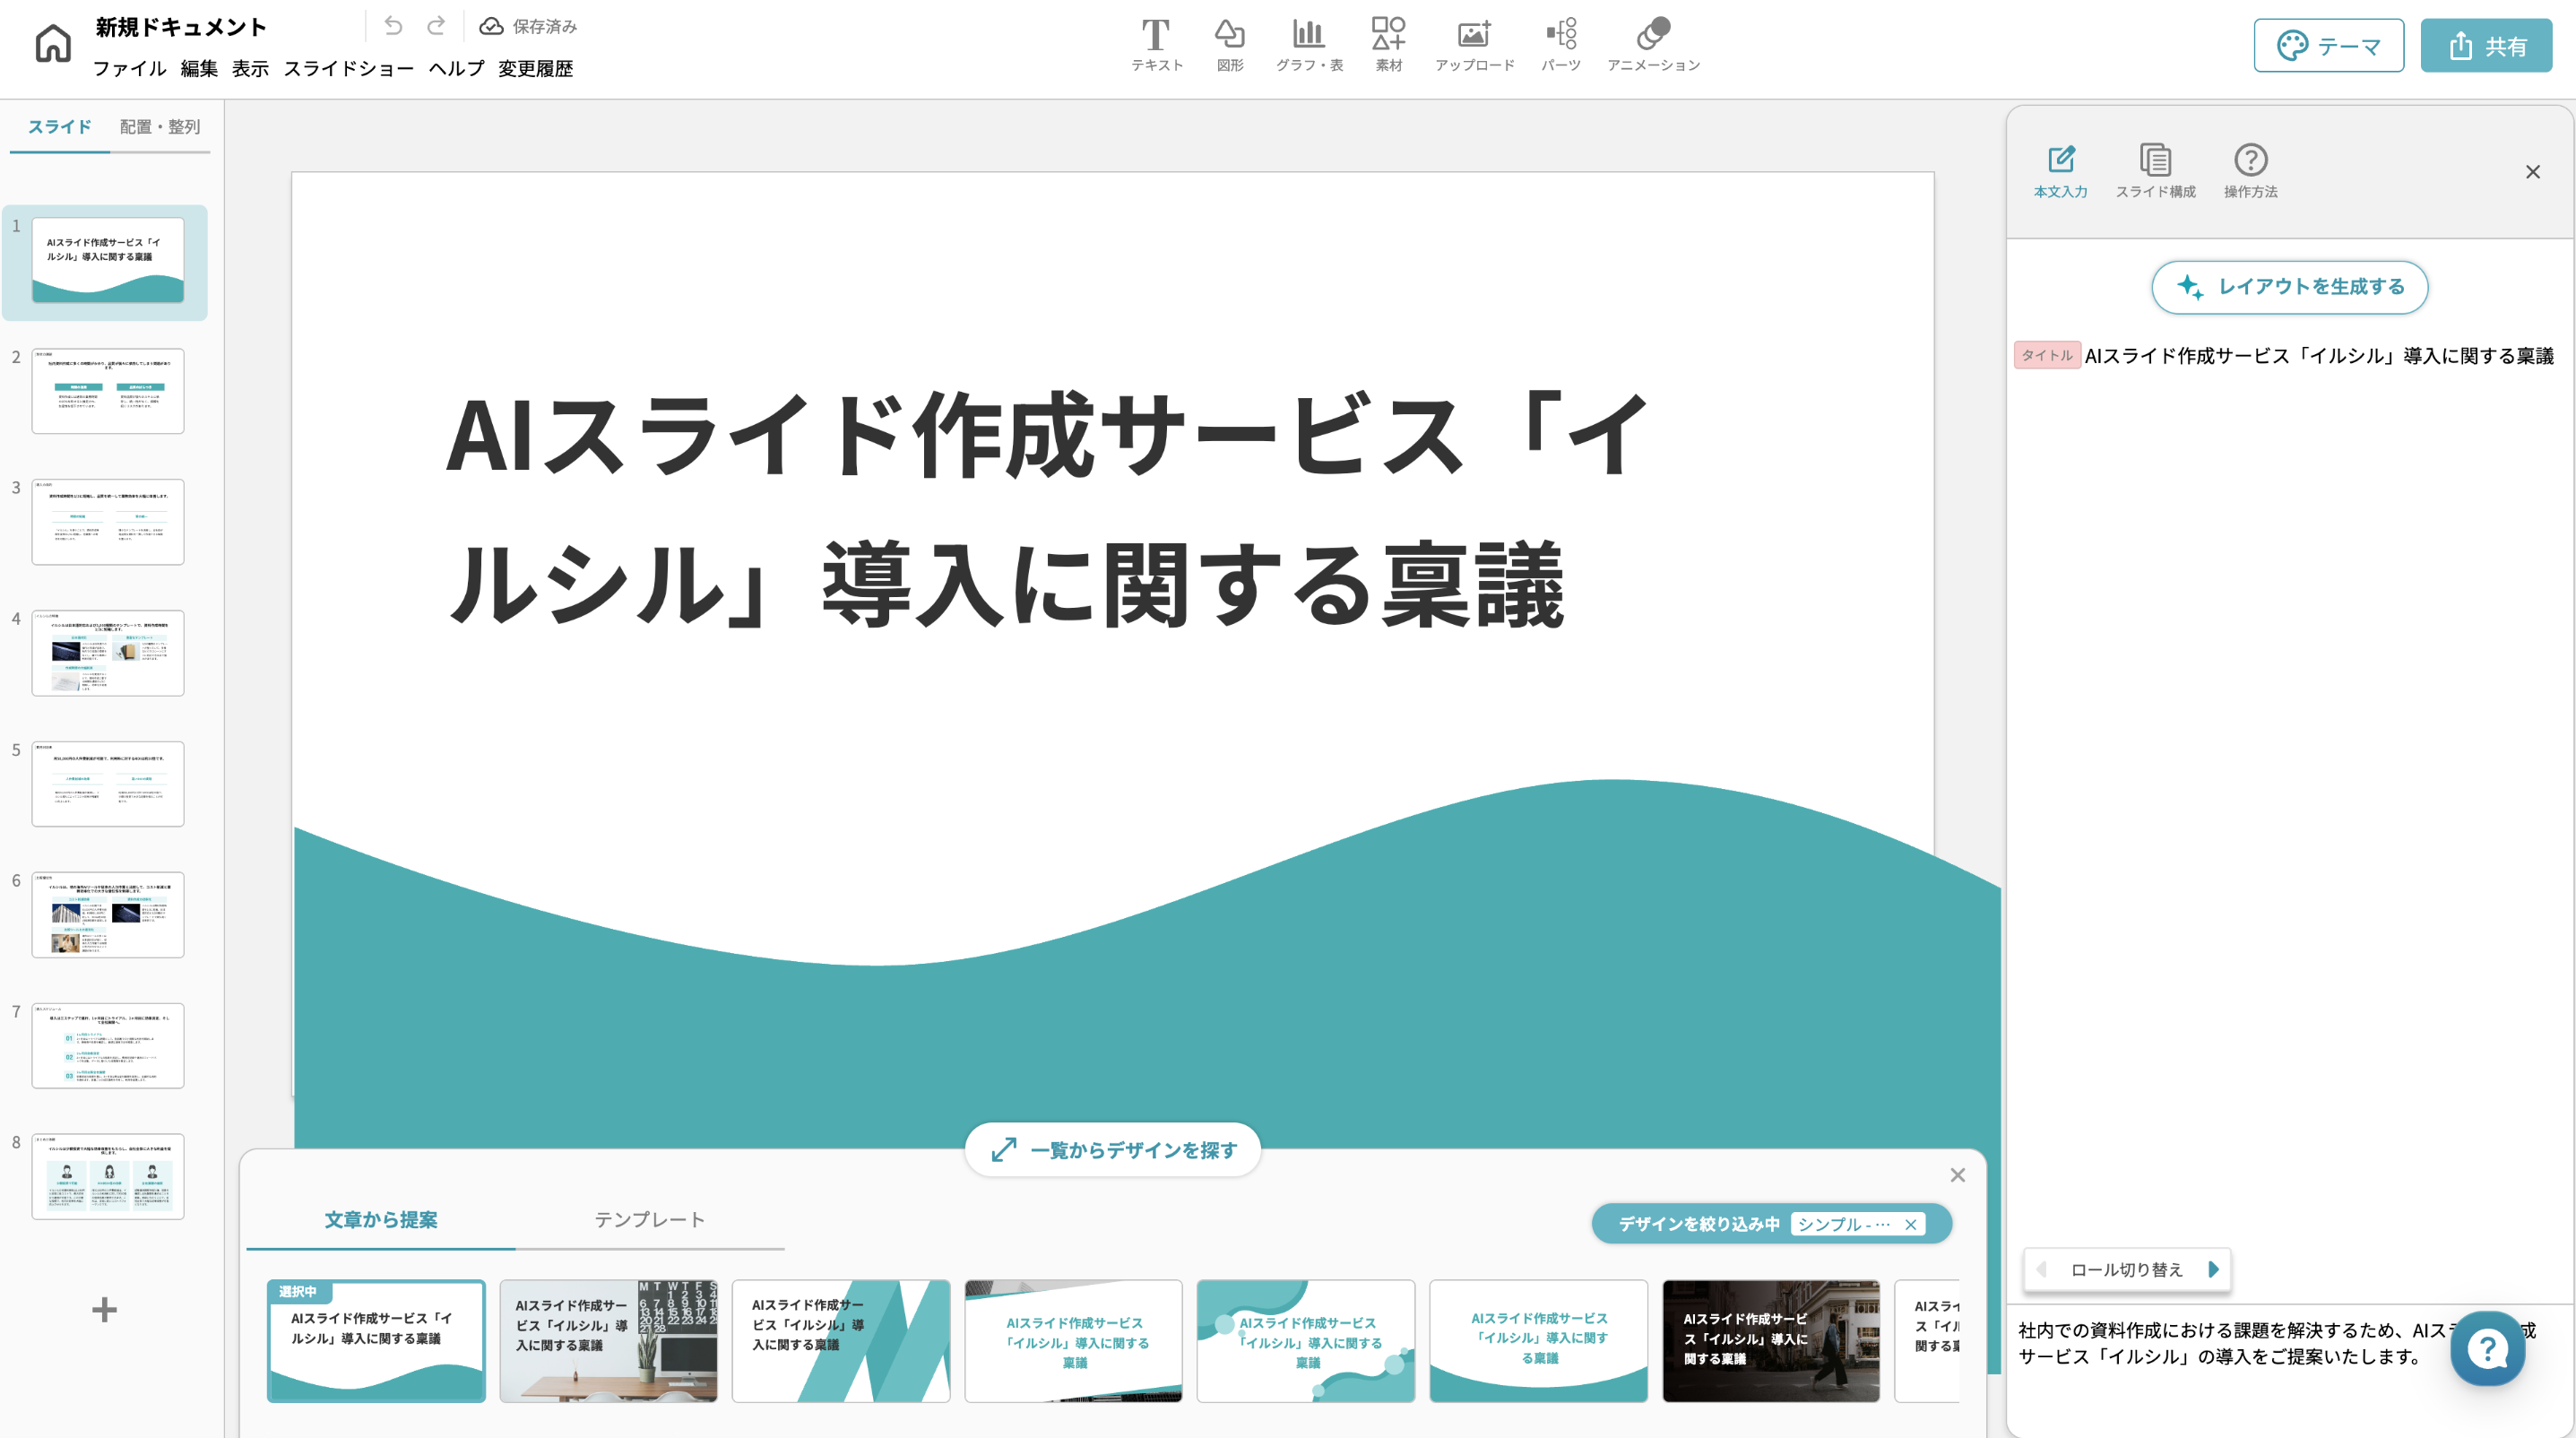
Task: Close the design suggestion panel
Action: click(x=1957, y=1175)
